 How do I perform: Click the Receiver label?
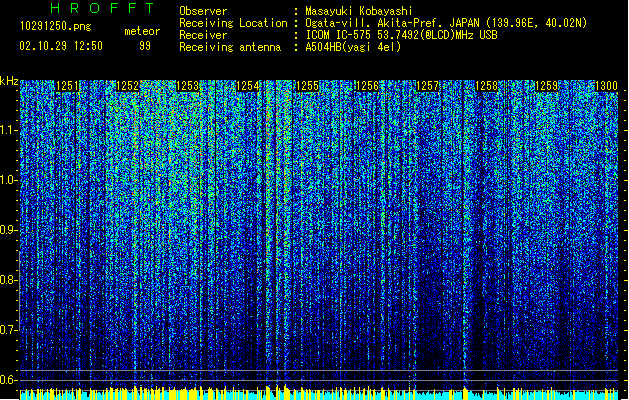click(x=203, y=35)
